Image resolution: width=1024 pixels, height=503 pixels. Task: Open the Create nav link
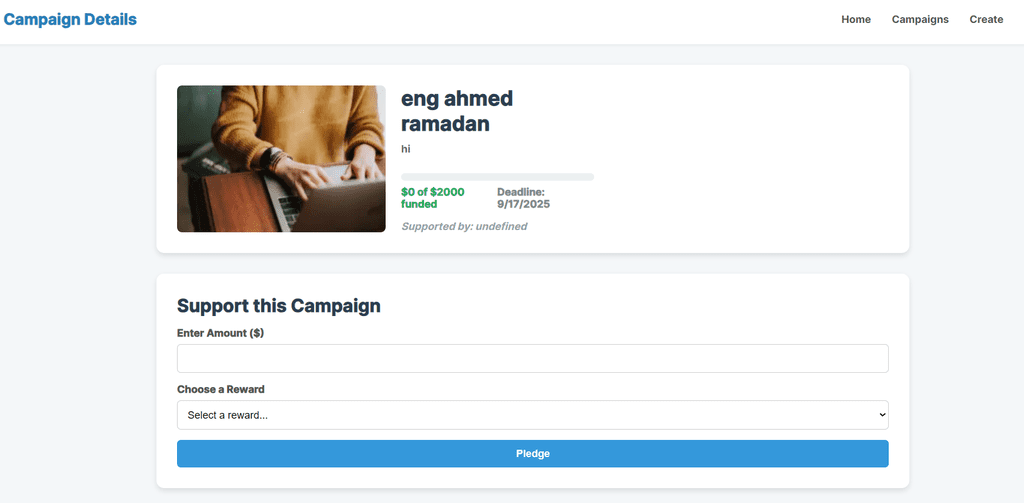click(986, 20)
